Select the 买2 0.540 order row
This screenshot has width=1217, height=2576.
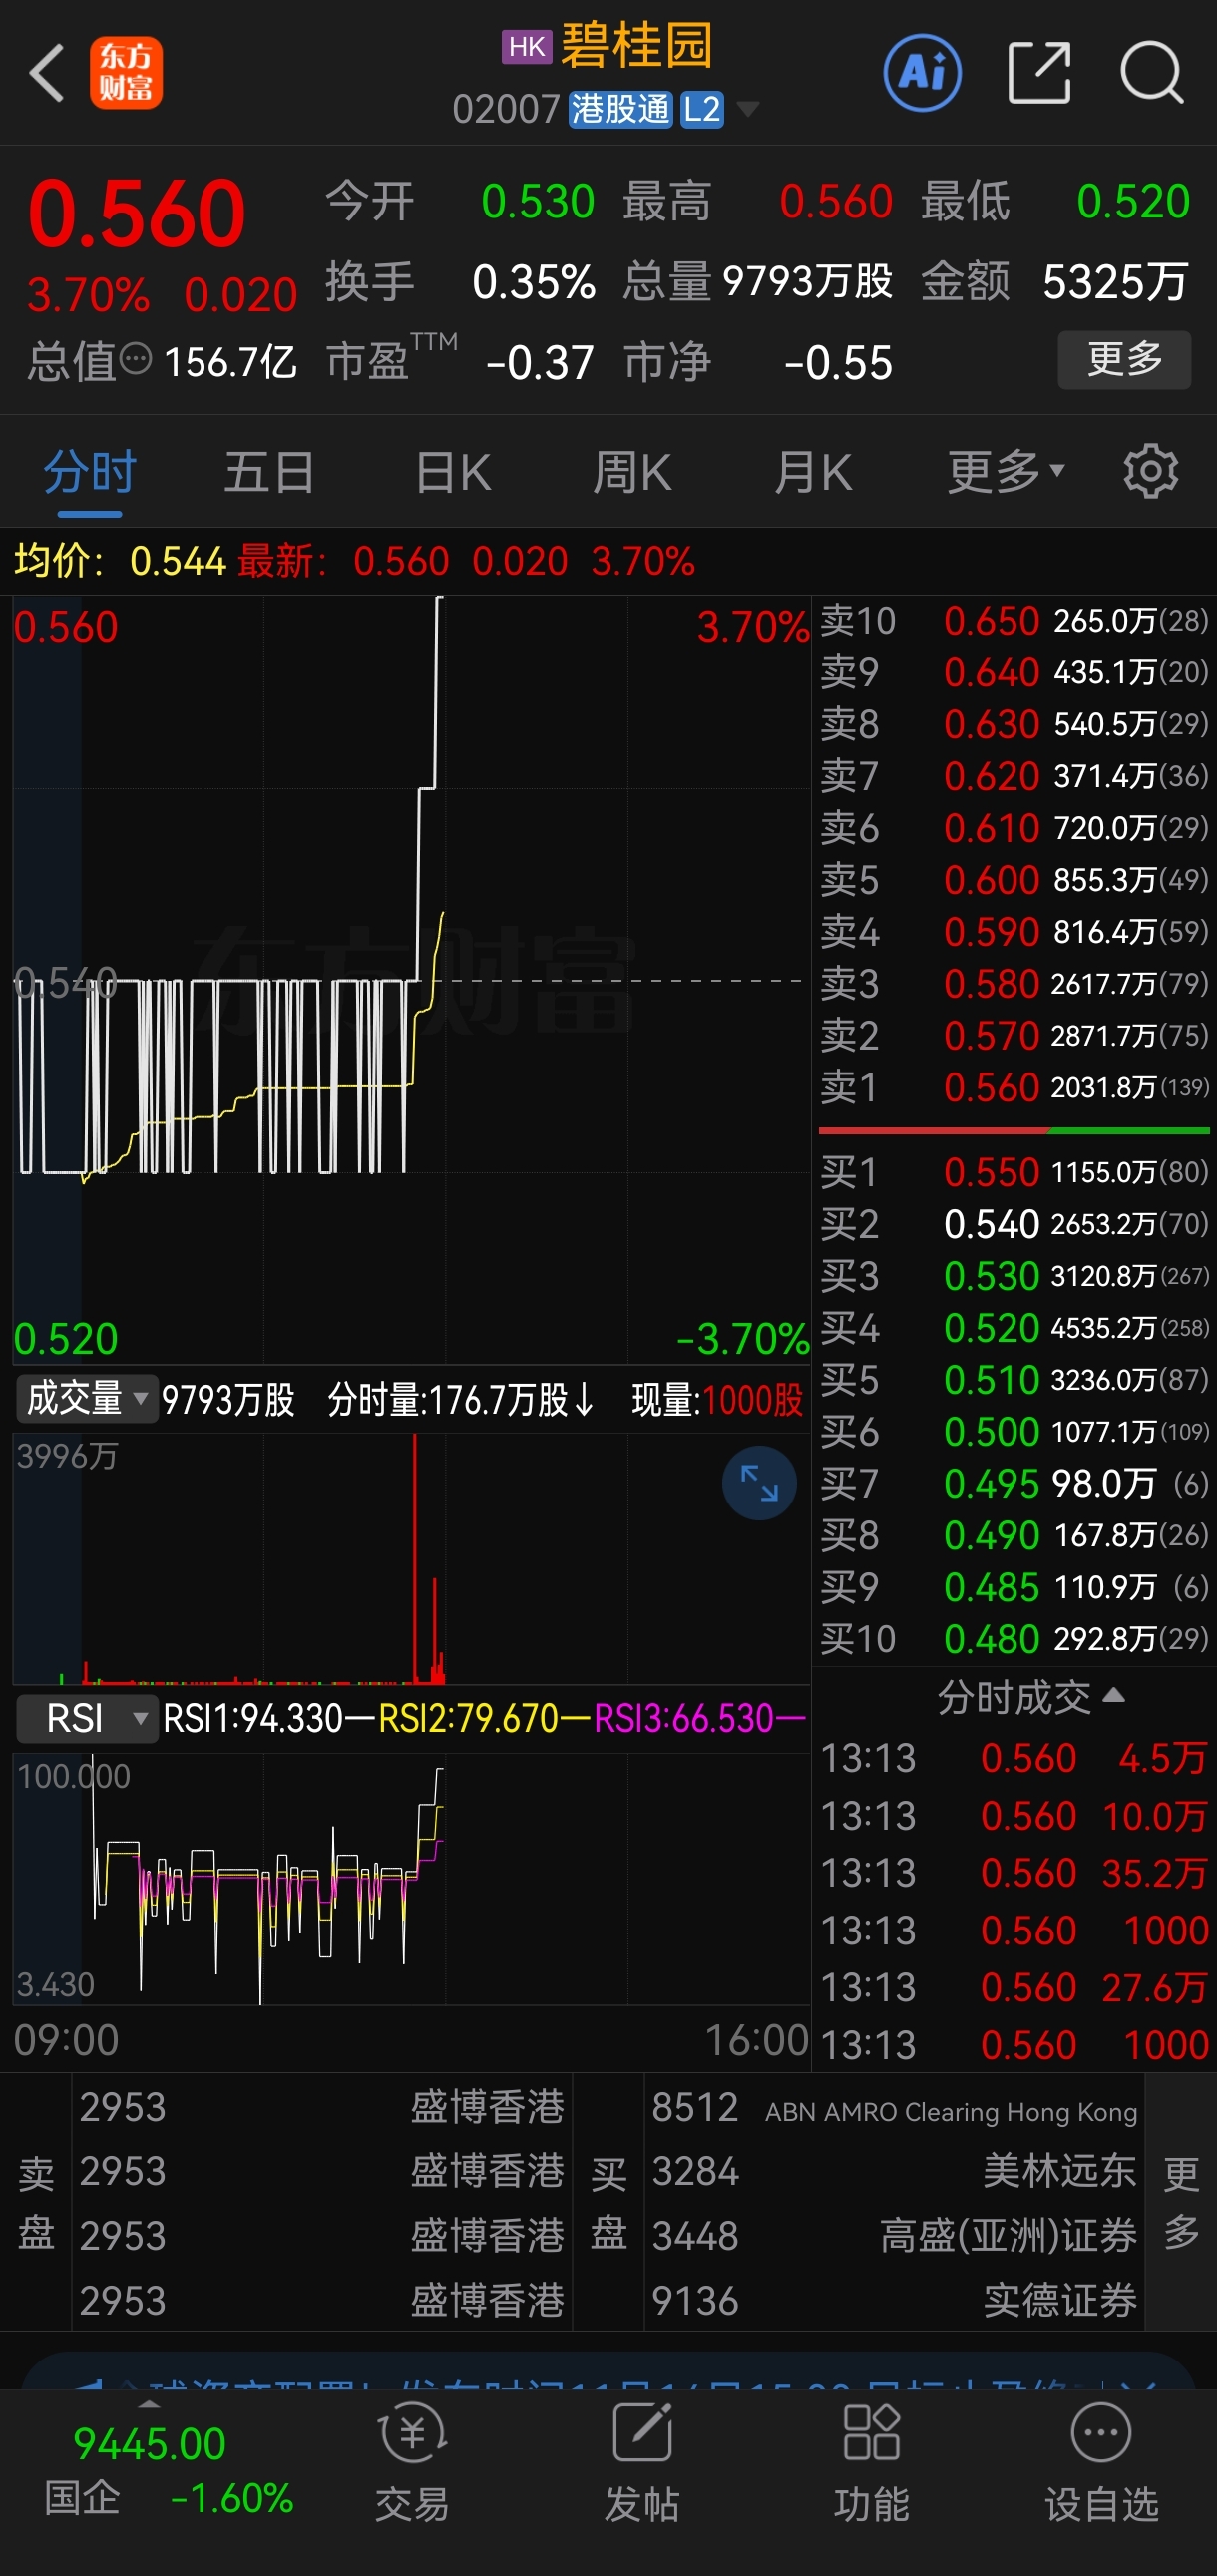[x=1014, y=1224]
